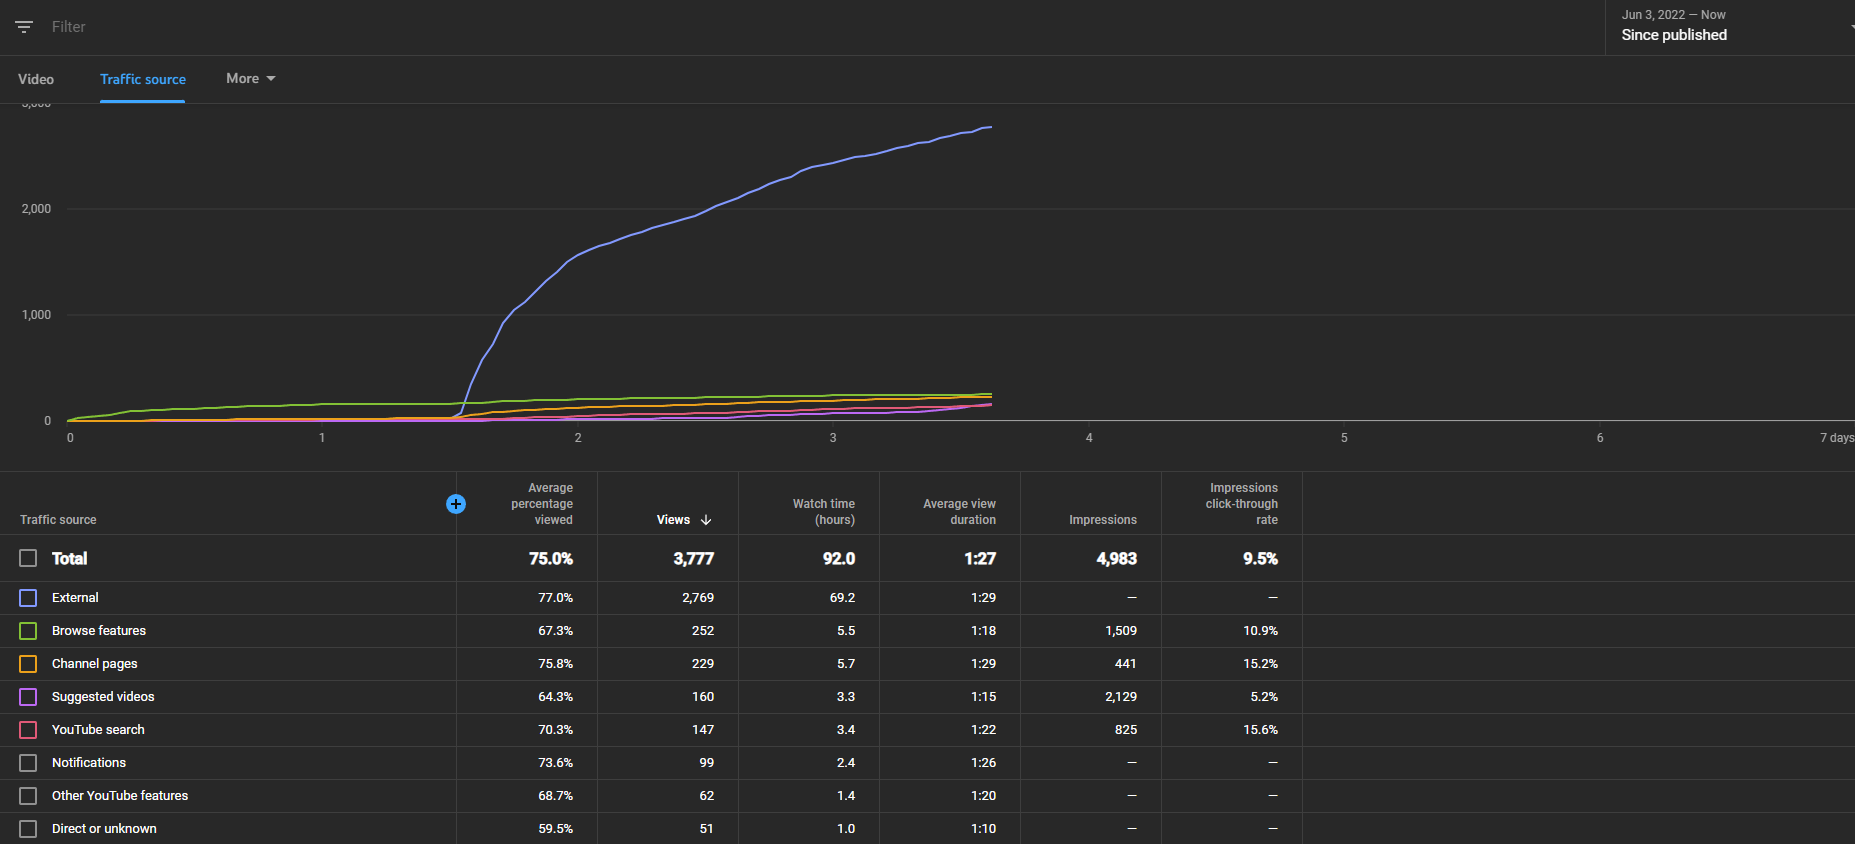The height and width of the screenshot is (844, 1855).
Task: Open the More dropdown menu
Action: [250, 78]
